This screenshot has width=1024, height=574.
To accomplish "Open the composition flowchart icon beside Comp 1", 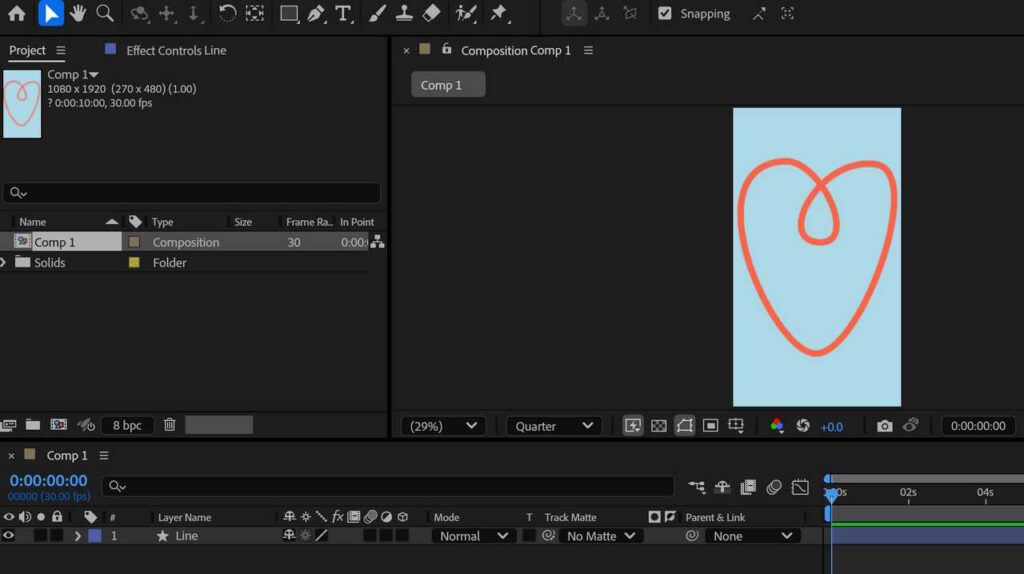I will pyautogui.click(x=377, y=242).
